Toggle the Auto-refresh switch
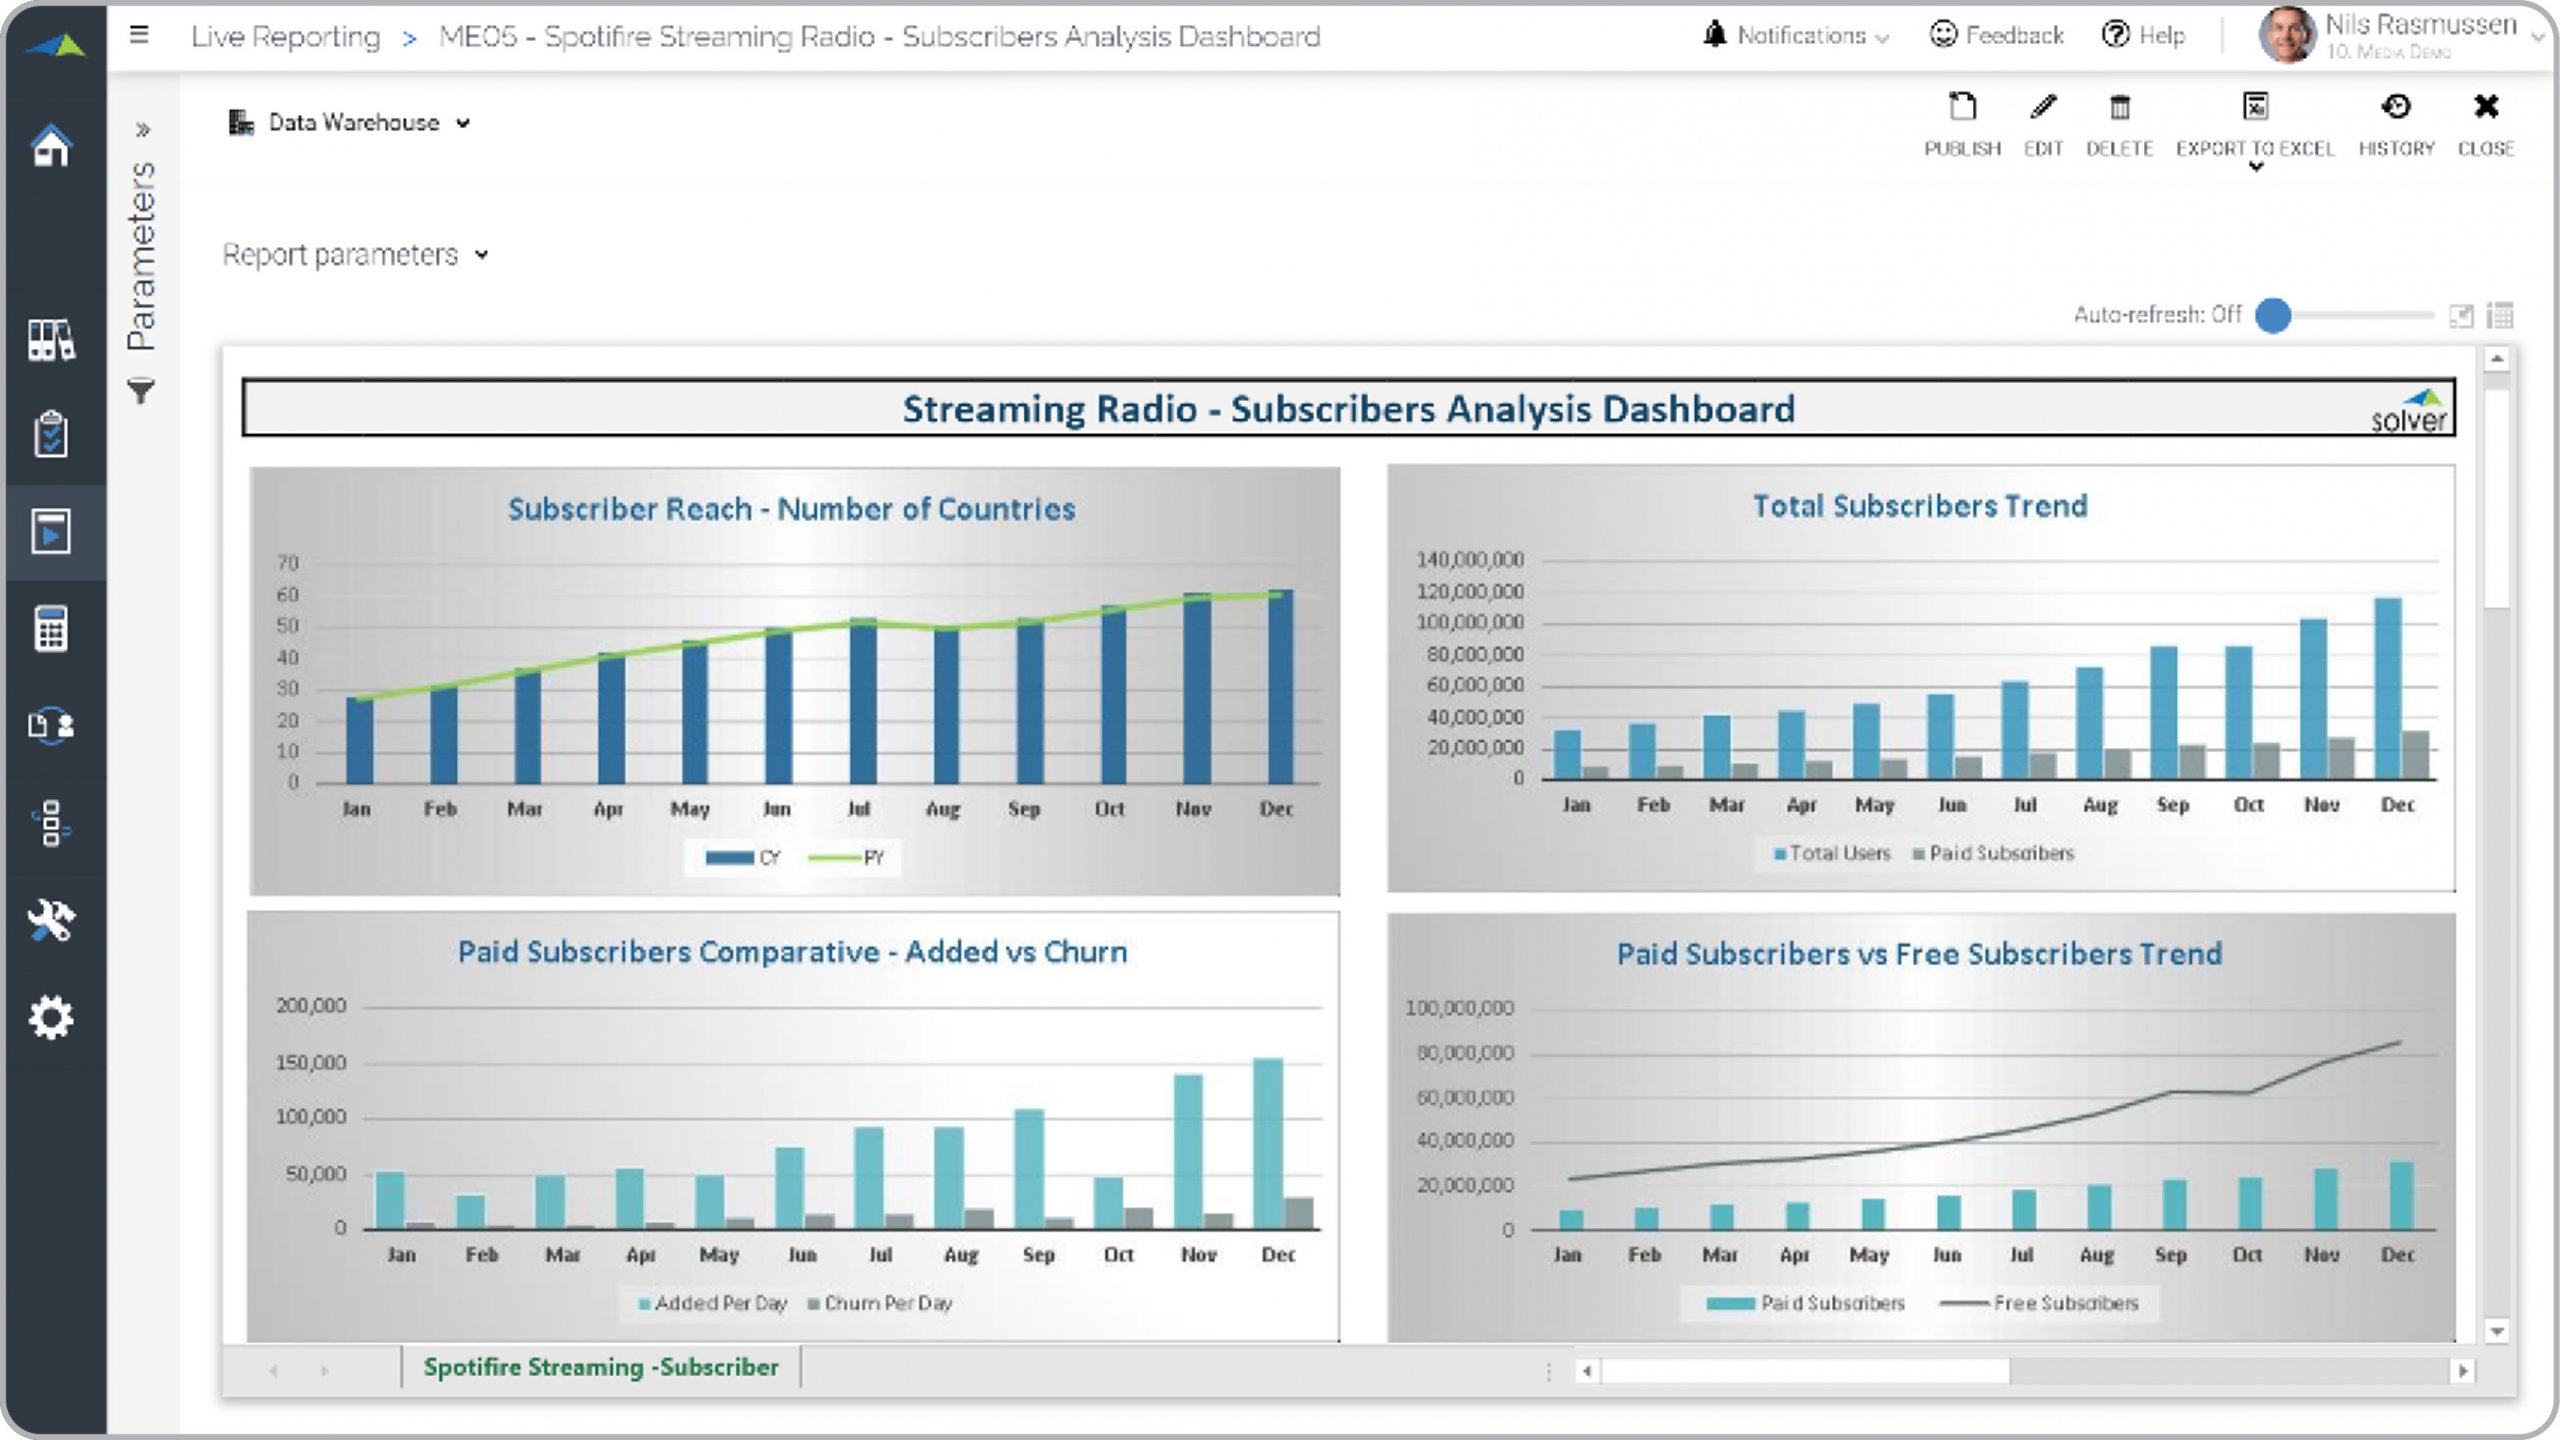Screen dimensions: 2560x1440 tap(2274, 315)
